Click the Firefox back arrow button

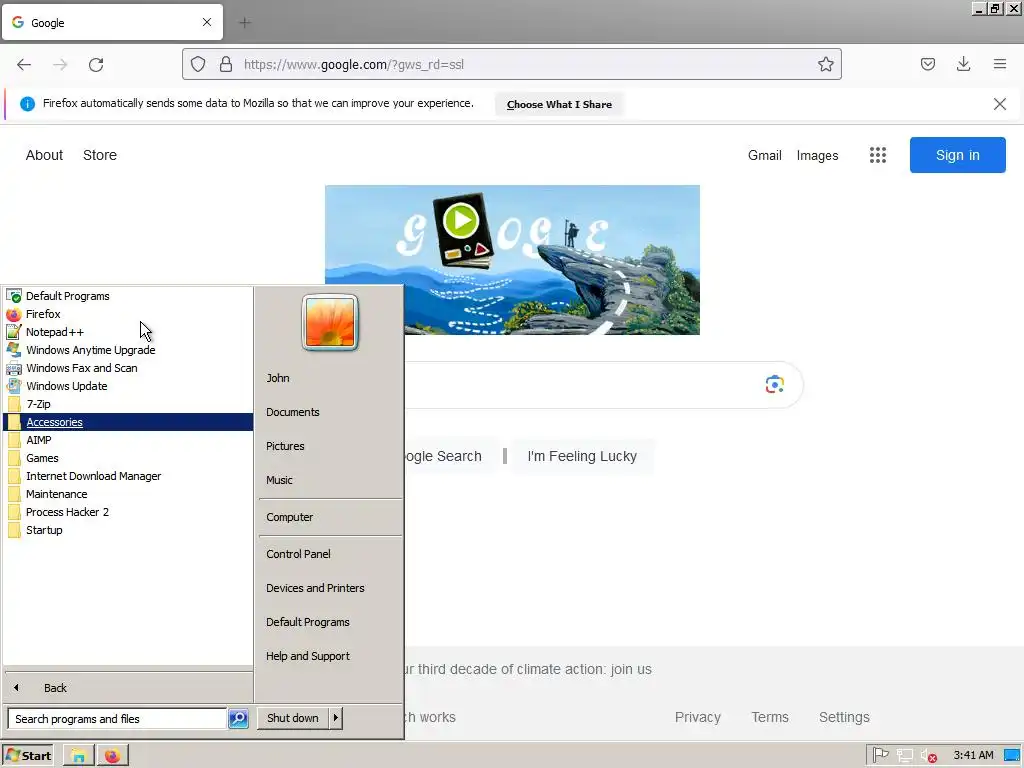point(24,64)
